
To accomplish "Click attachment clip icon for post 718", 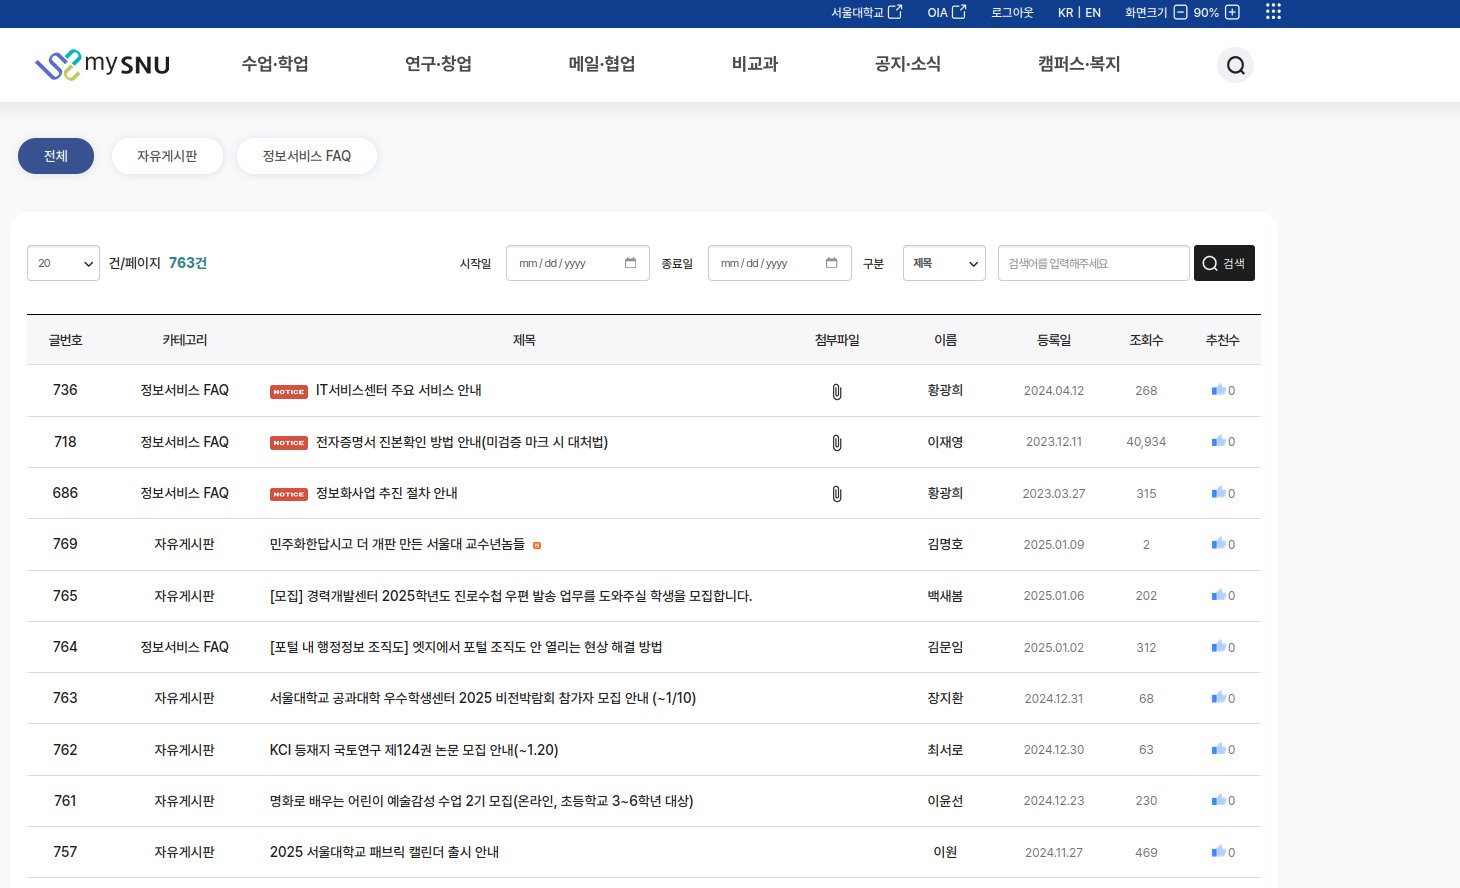I will pyautogui.click(x=837, y=443).
